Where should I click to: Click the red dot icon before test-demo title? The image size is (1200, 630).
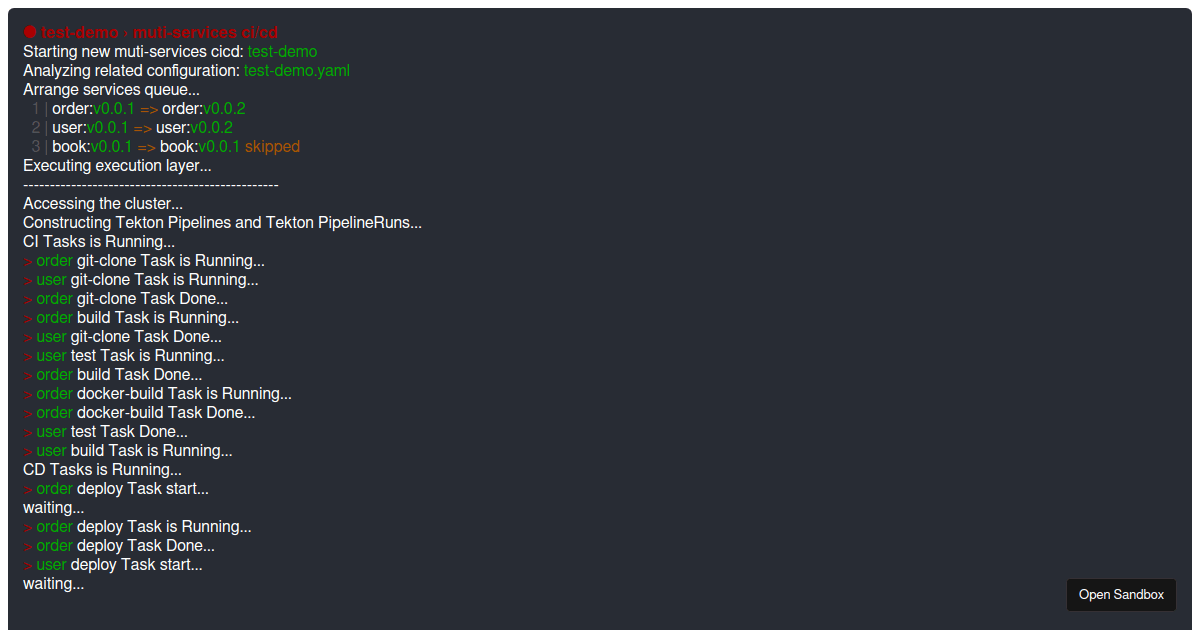point(30,32)
